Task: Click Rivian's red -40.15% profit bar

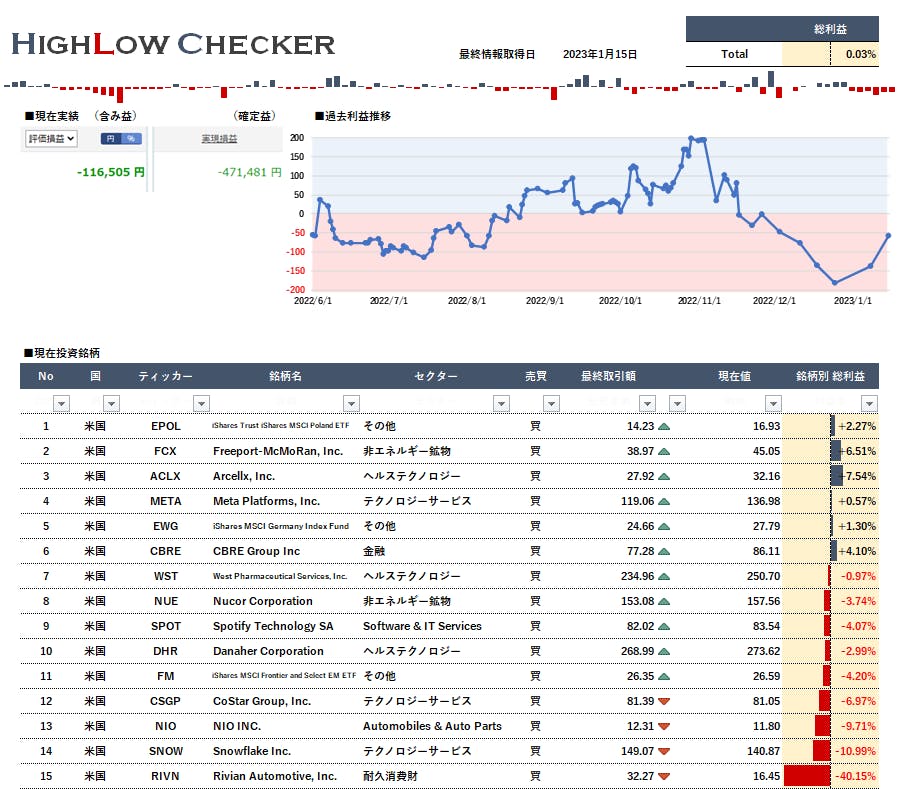Action: [x=807, y=776]
